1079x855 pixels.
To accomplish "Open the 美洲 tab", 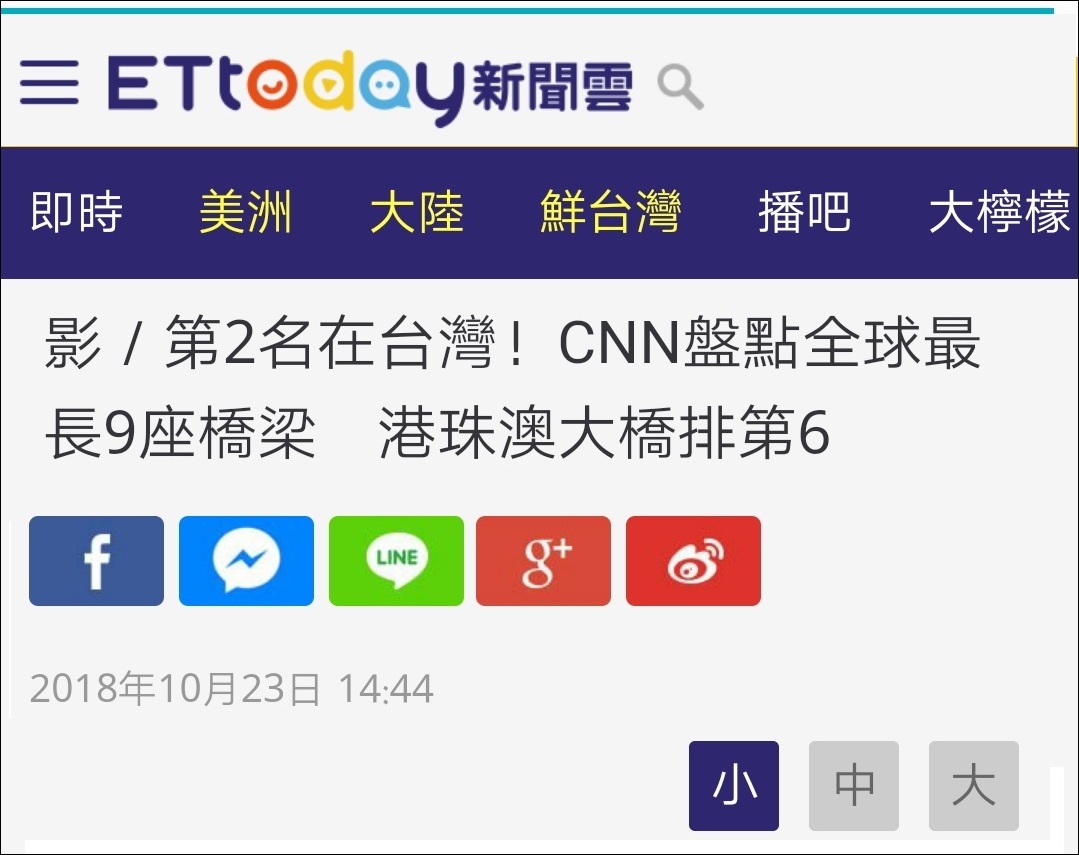I will point(246,211).
